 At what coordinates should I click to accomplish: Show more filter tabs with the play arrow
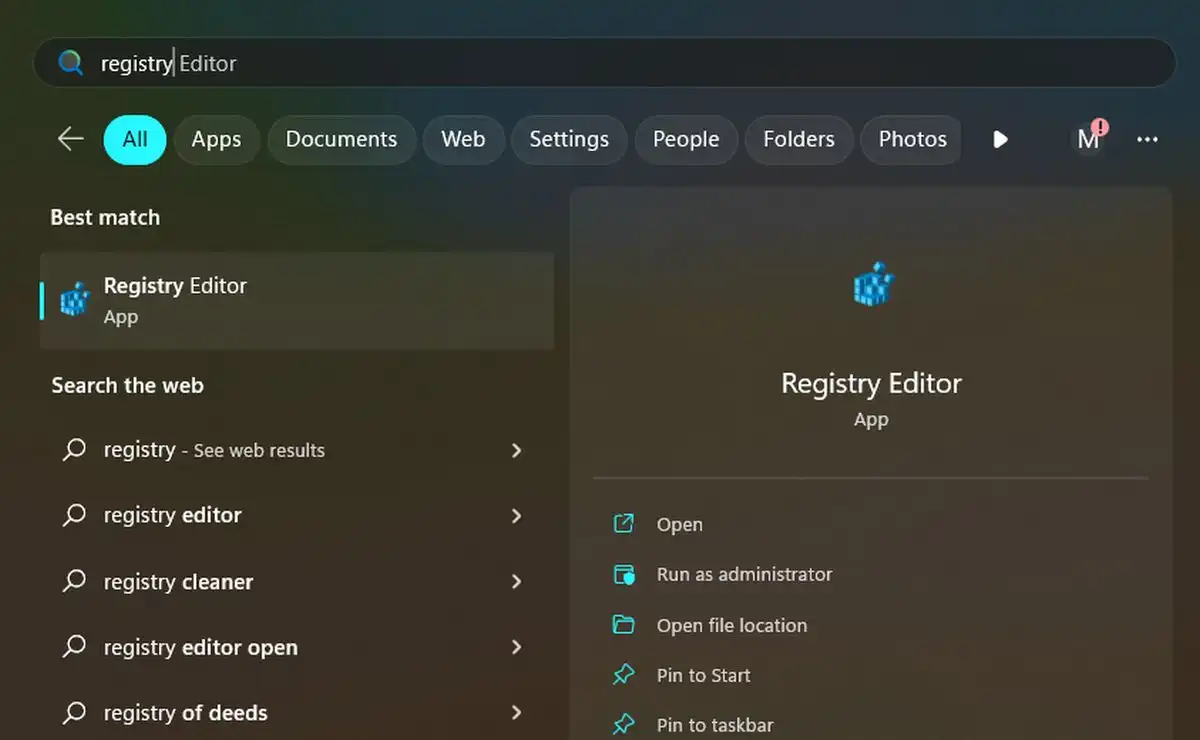coord(1000,139)
